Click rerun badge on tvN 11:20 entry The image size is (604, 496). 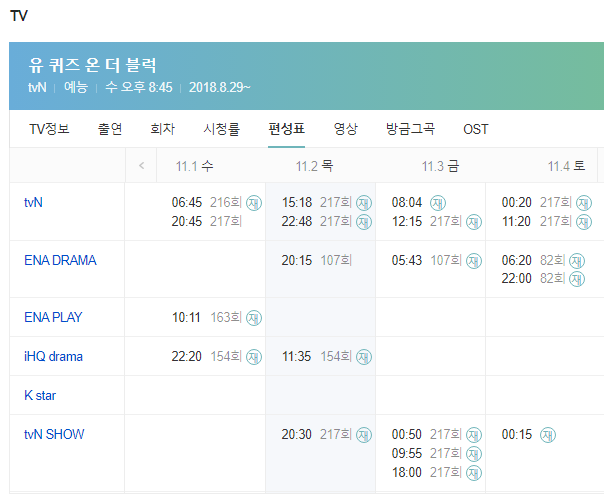(x=584, y=222)
